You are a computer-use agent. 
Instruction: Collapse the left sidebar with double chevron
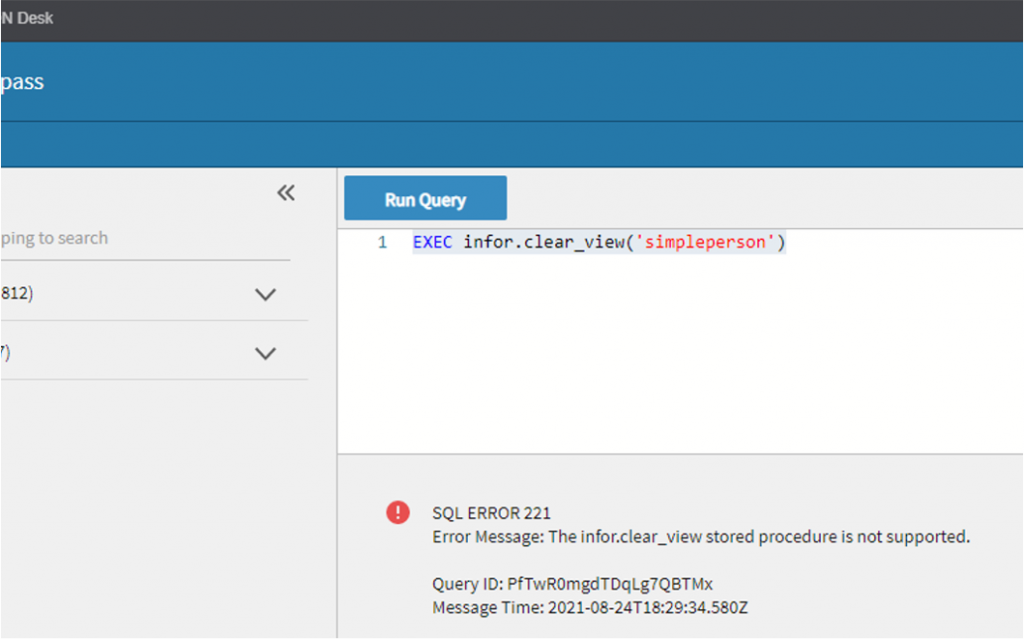[x=286, y=193]
